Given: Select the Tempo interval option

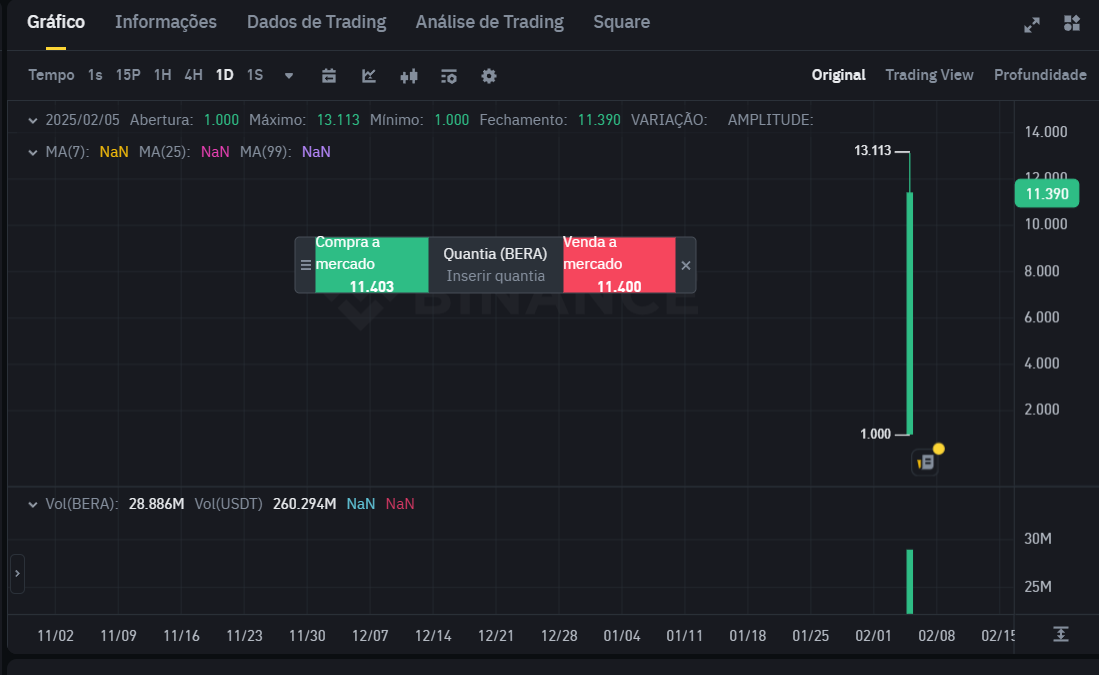Looking at the screenshot, I should tap(51, 75).
